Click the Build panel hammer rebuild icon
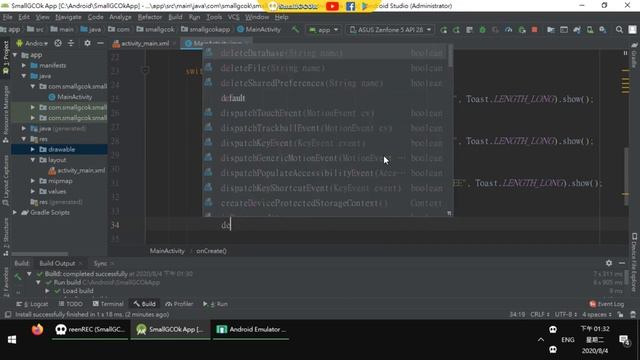Viewport: 640px width, 360px height. (x=18, y=277)
